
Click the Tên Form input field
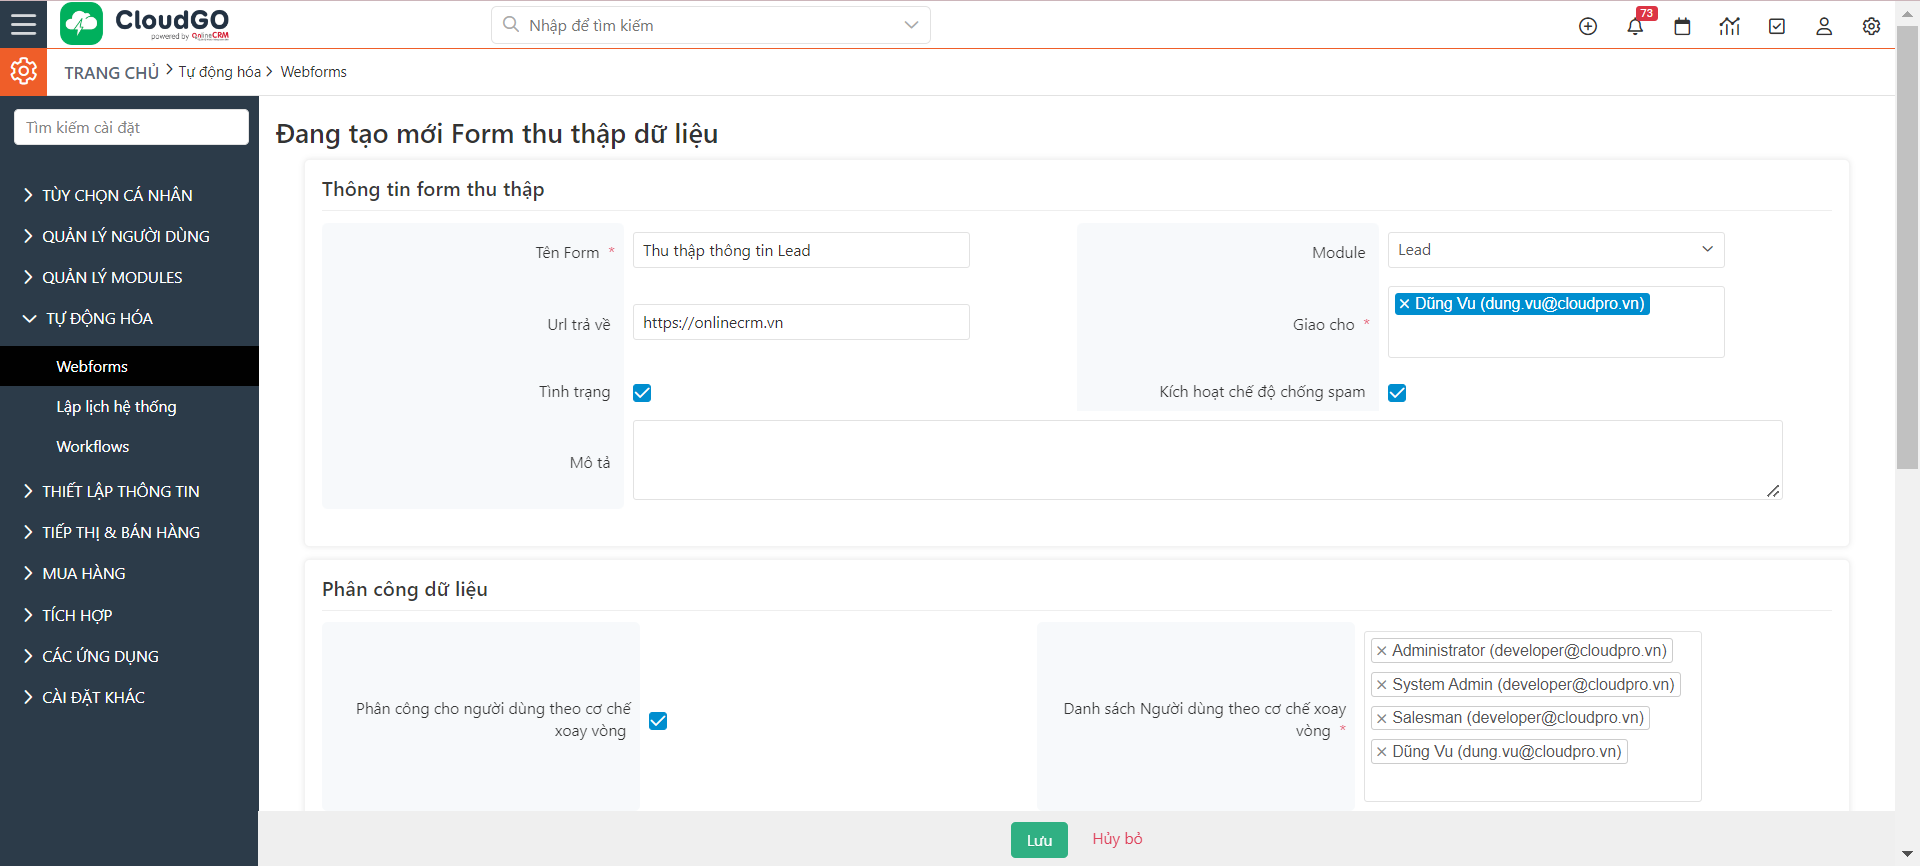[x=800, y=250]
